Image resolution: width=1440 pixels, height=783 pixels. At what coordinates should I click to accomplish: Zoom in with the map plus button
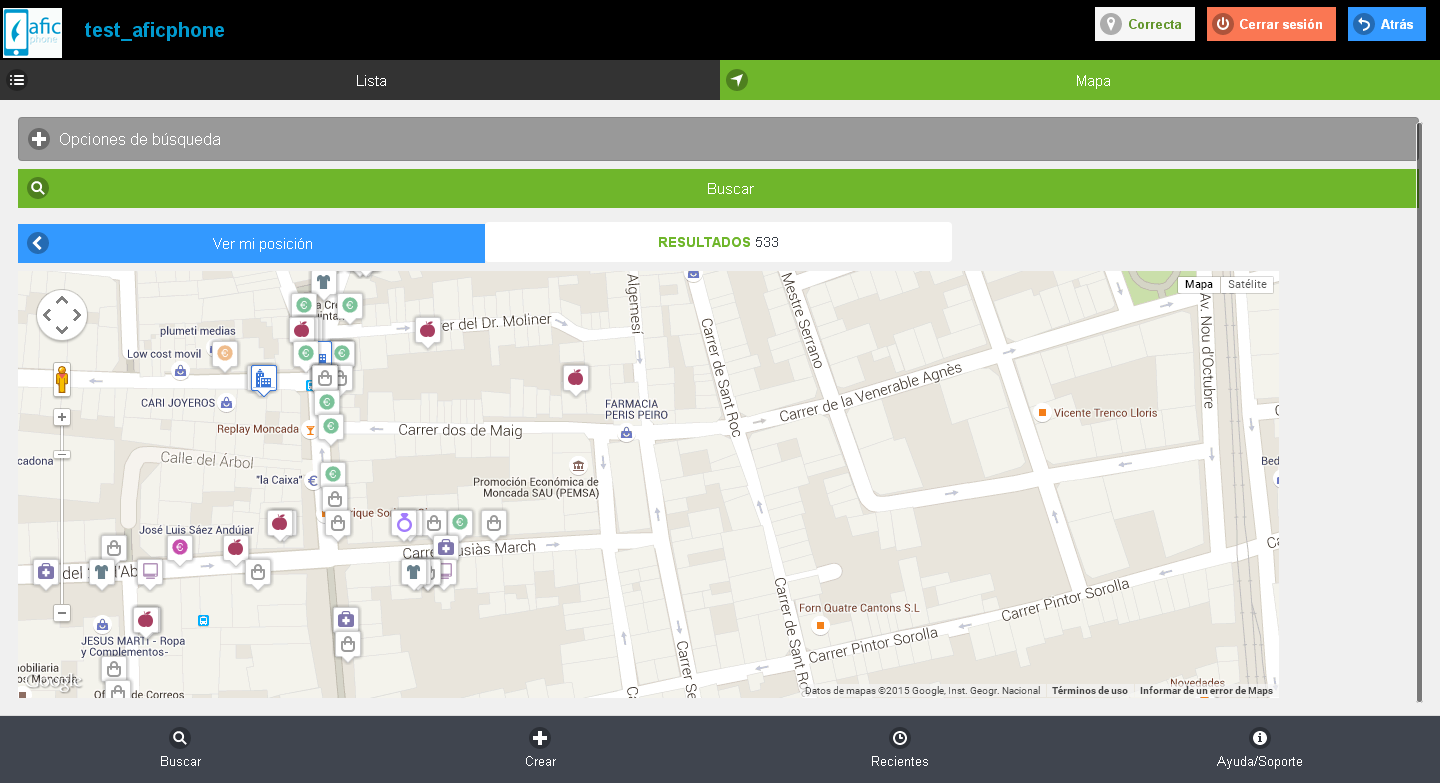tap(62, 417)
